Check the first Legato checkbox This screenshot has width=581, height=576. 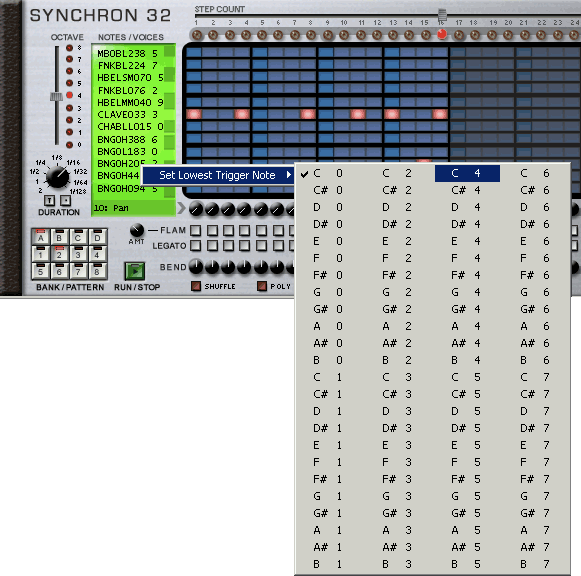coord(196,246)
